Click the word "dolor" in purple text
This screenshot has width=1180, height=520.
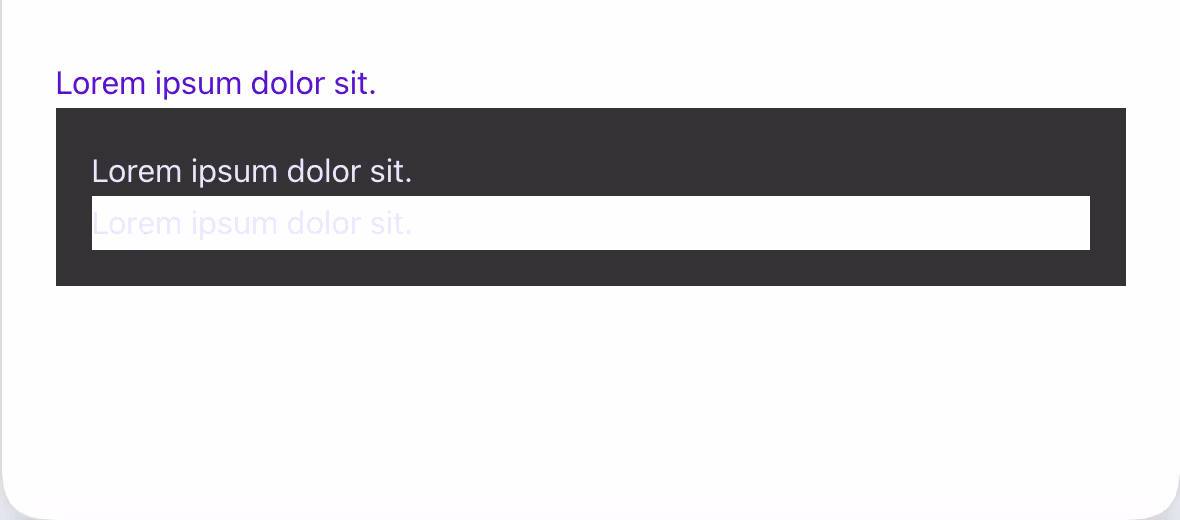(x=288, y=84)
